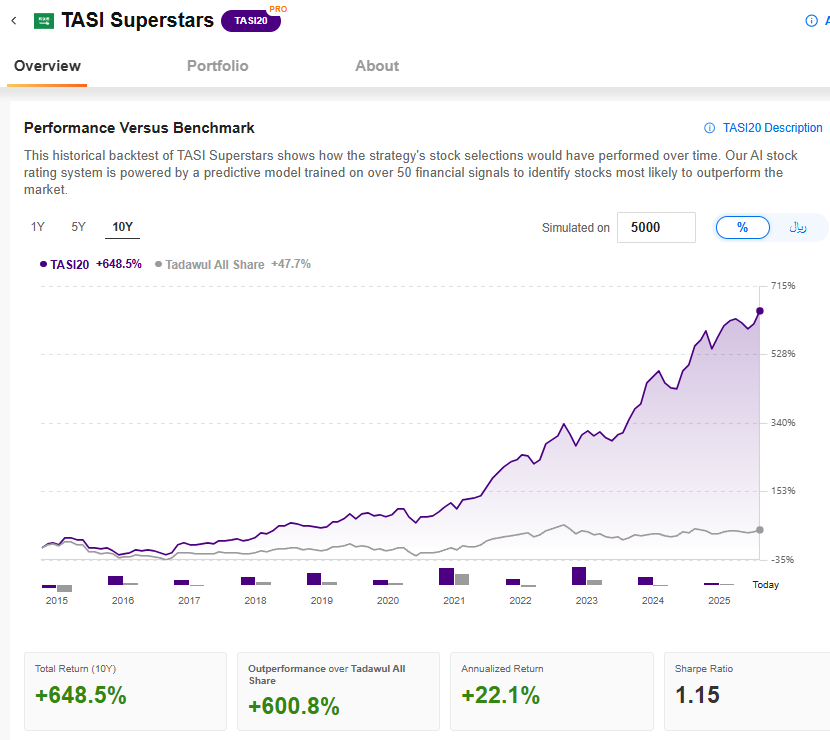
Task: Click the 153% axis label
Action: click(x=783, y=491)
